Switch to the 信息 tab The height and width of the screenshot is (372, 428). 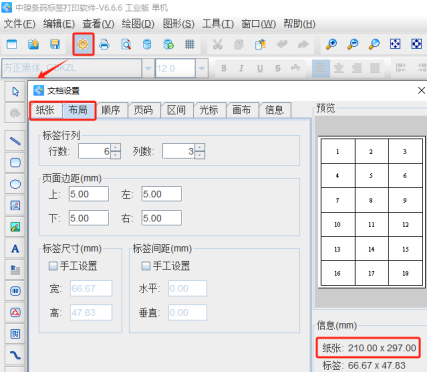point(274,110)
